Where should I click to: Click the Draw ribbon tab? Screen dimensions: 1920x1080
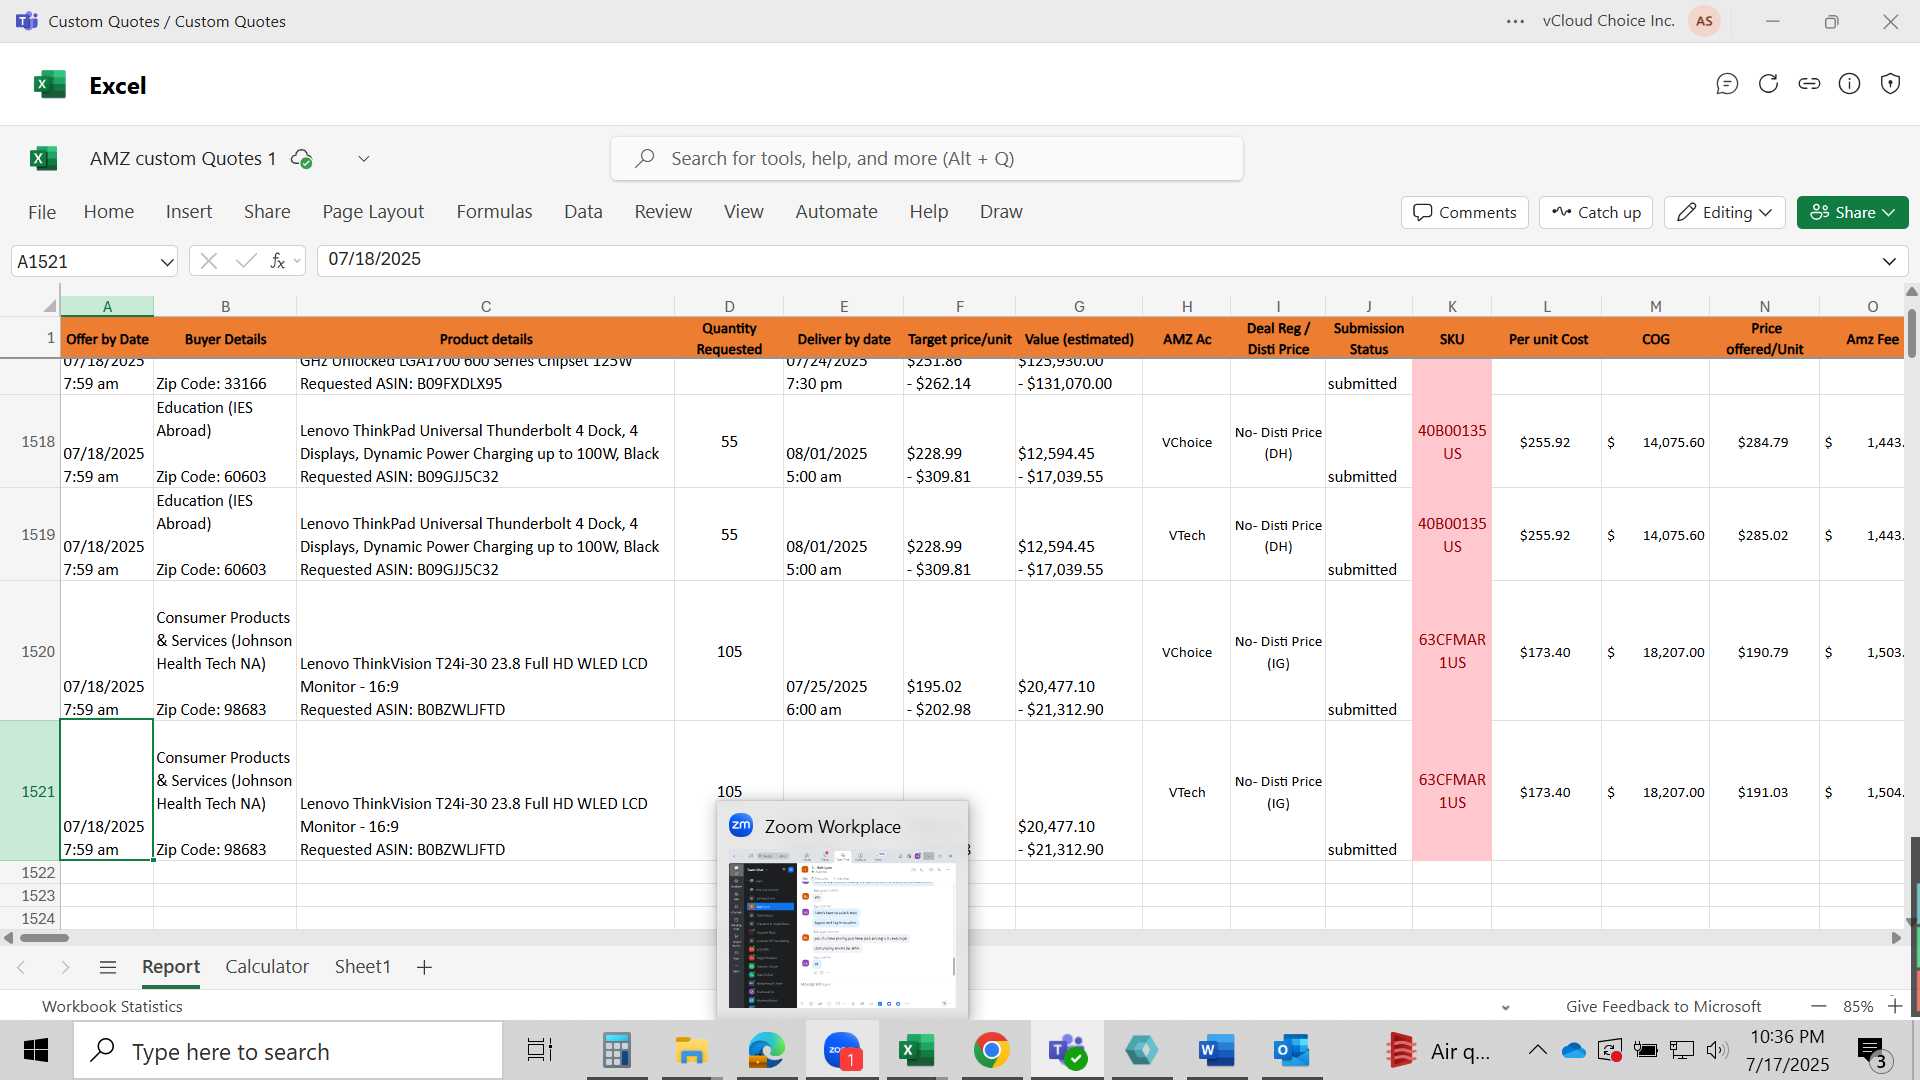pos(1001,212)
